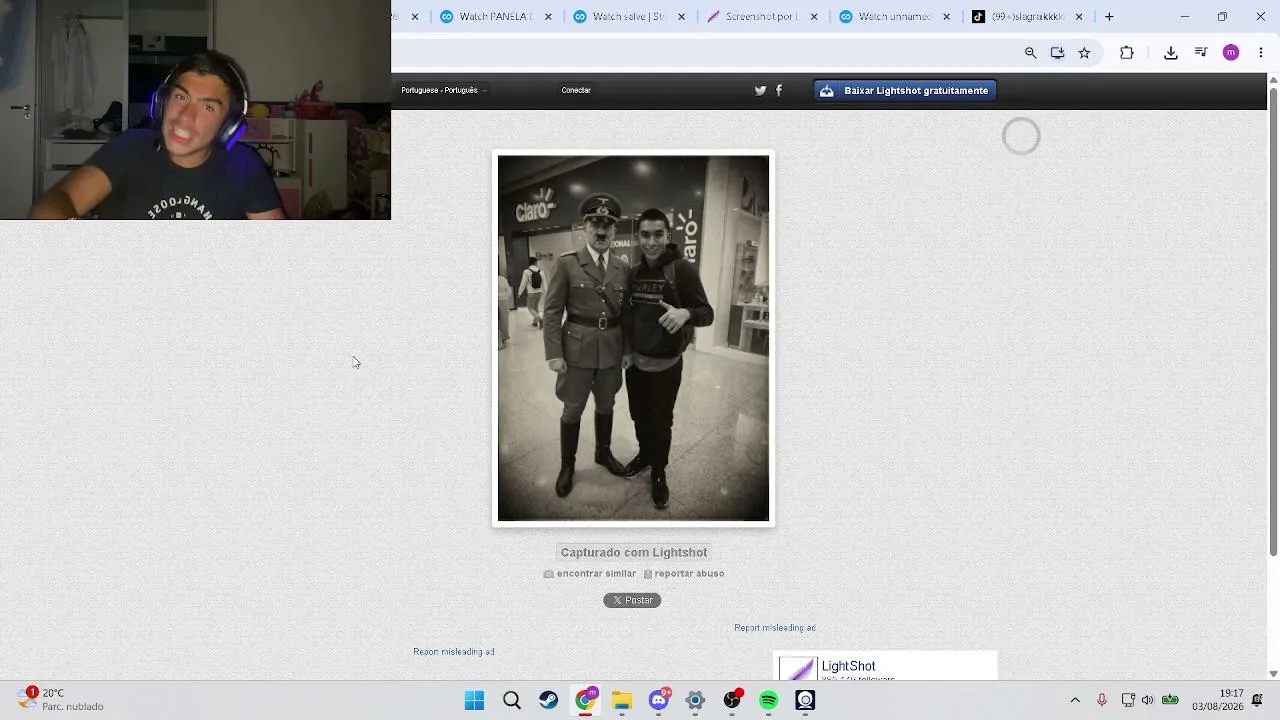The image size is (1280, 720).
Task: Click Baixar Lightshot gratuitamente button
Action: (x=905, y=91)
